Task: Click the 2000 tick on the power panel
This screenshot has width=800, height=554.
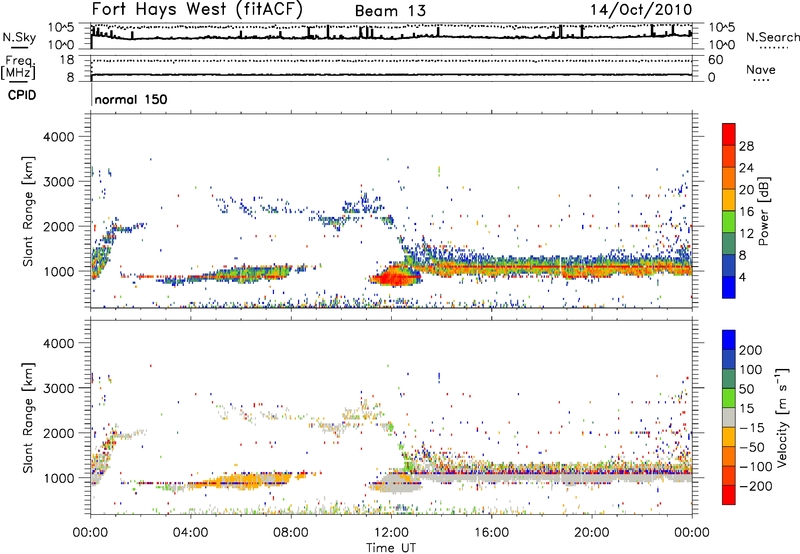Action: click(x=59, y=226)
